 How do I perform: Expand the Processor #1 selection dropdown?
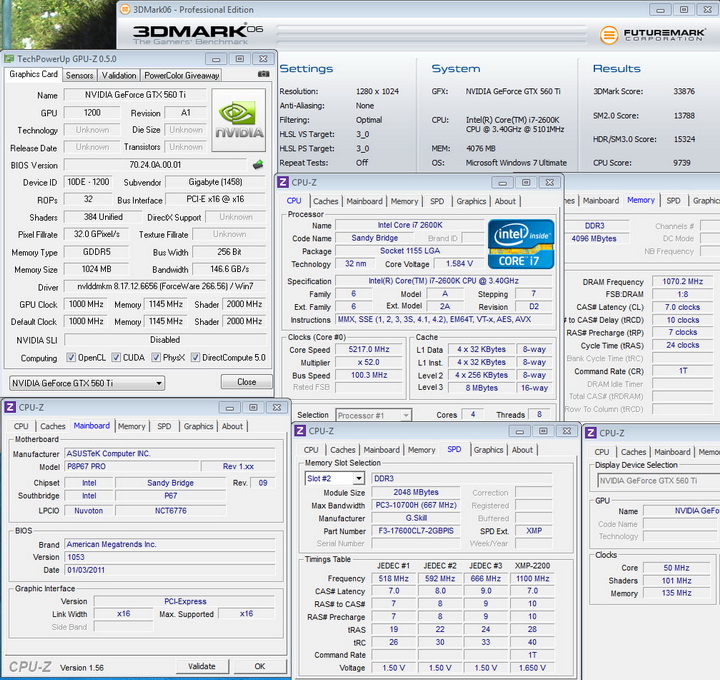click(372, 415)
